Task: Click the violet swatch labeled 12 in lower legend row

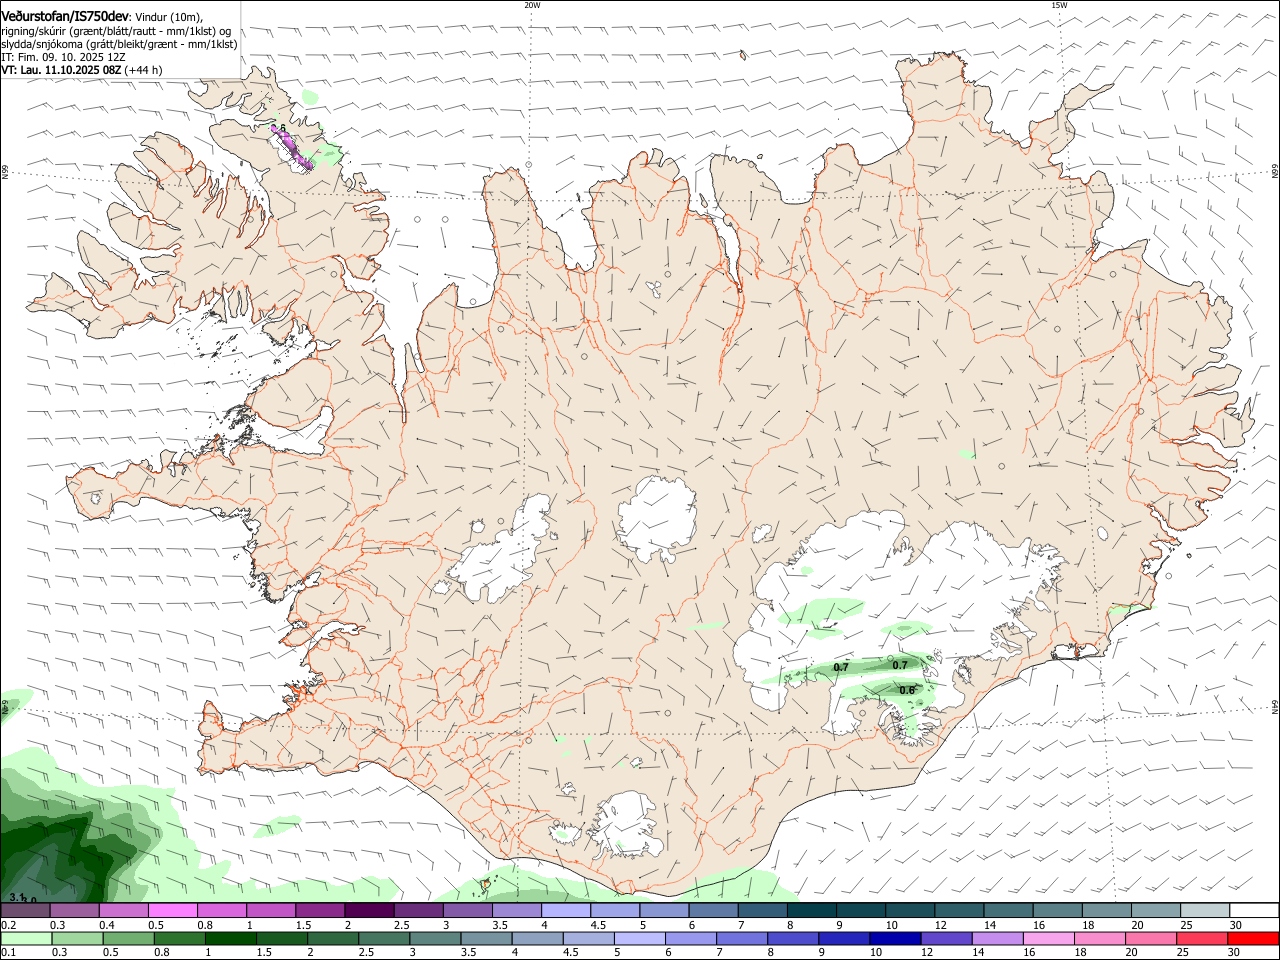Action: [x=945, y=939]
